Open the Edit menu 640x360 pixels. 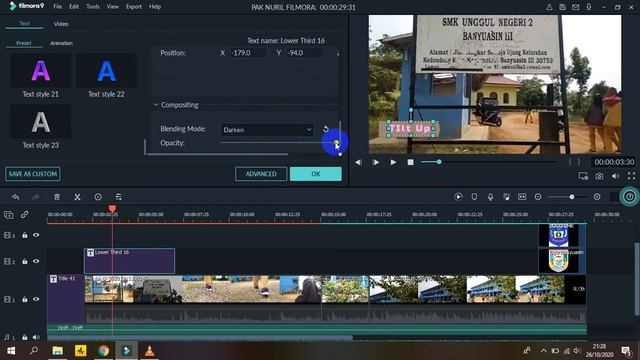pos(74,7)
